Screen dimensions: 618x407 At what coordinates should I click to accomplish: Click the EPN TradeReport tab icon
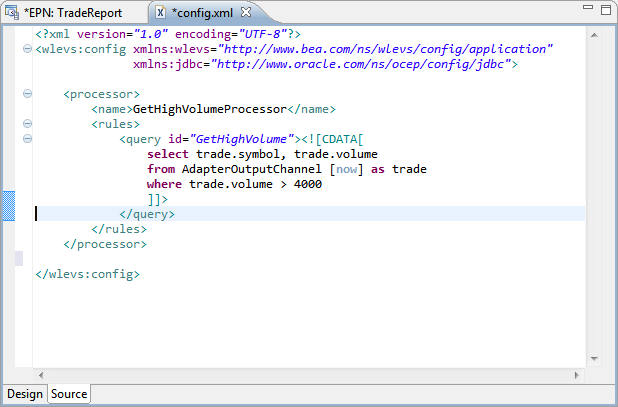(x=12, y=13)
